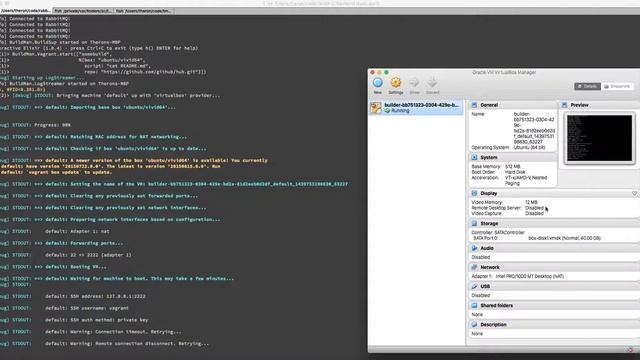Switch to the Snapshots view button

[x=617, y=86]
